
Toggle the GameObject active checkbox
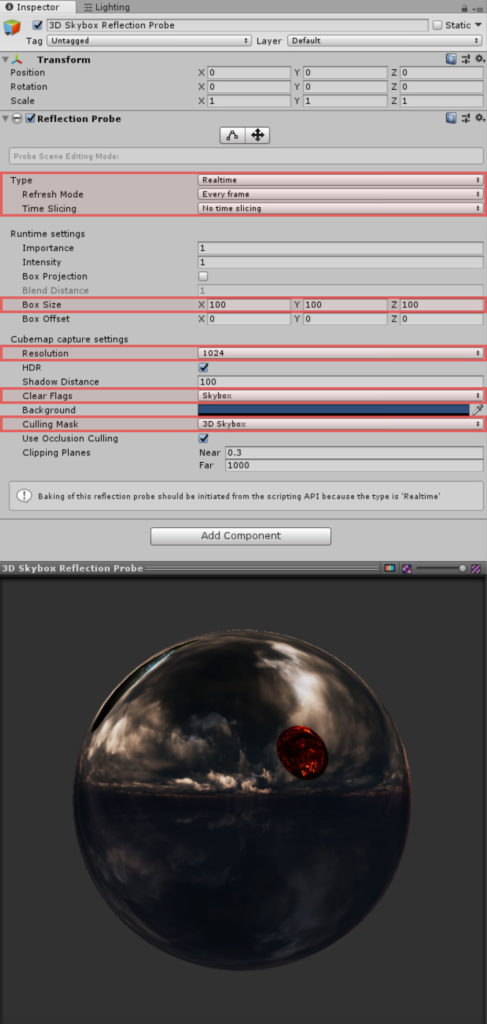pos(37,25)
